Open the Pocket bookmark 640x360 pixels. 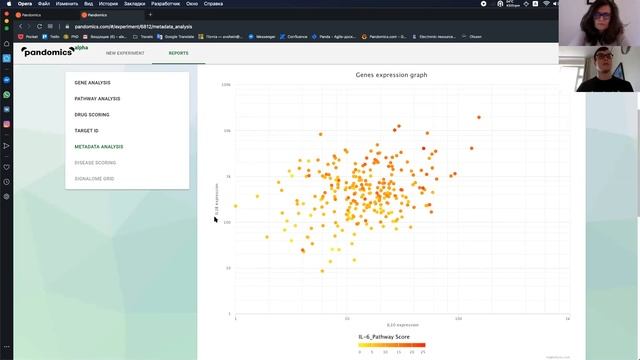pos(28,37)
